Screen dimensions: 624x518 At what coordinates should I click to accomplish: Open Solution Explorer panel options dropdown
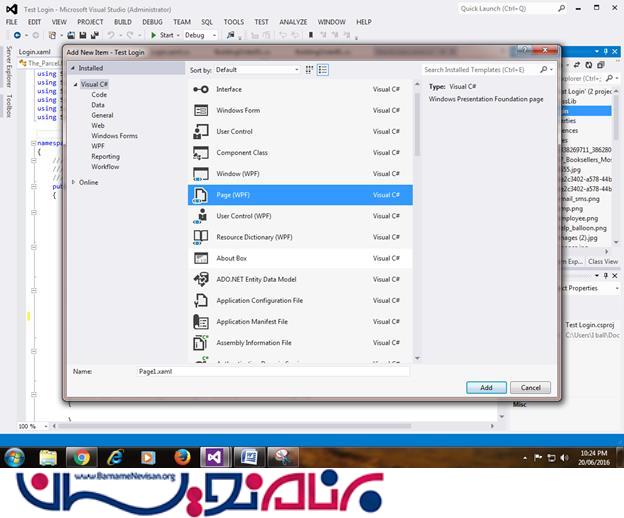(x=597, y=51)
